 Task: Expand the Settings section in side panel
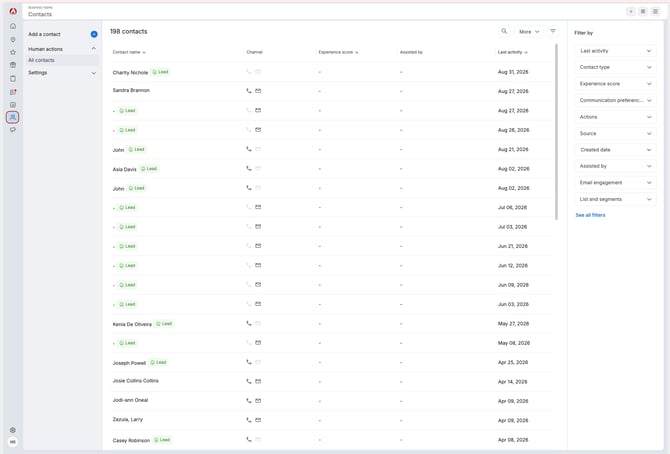pos(62,73)
